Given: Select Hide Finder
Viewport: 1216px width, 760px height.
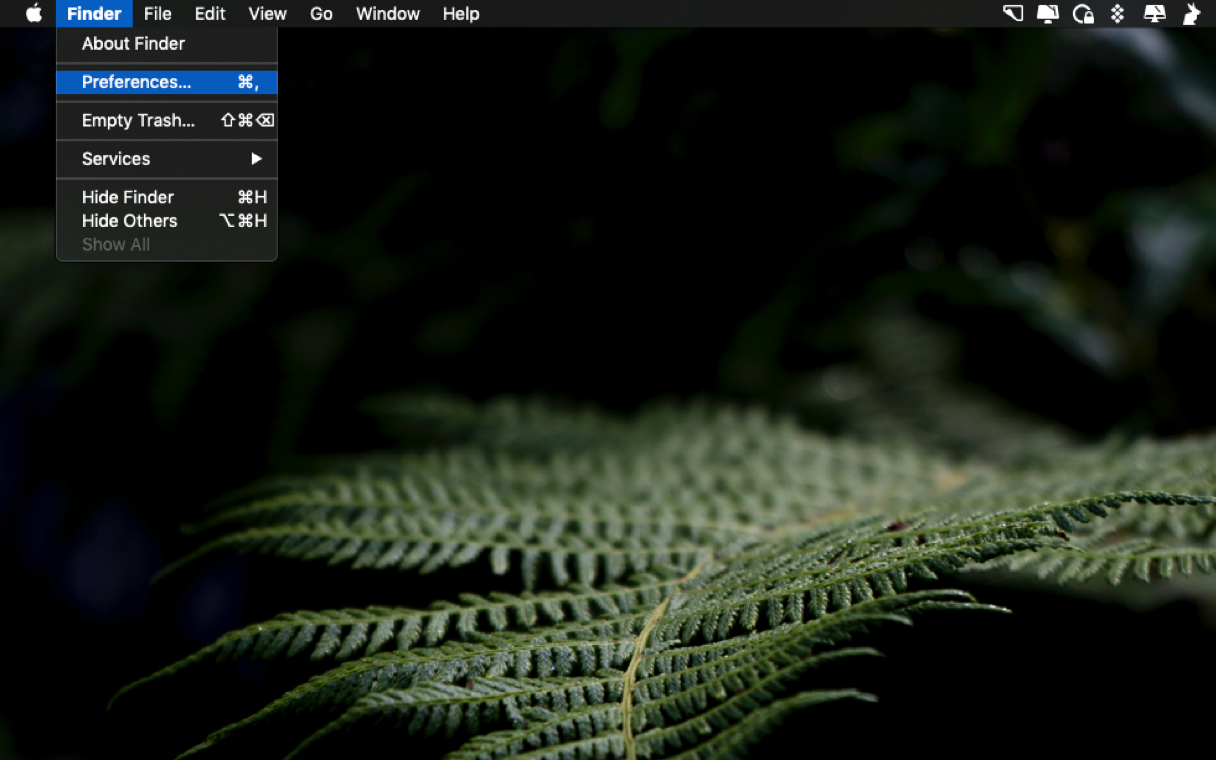Looking at the screenshot, I should [167, 197].
